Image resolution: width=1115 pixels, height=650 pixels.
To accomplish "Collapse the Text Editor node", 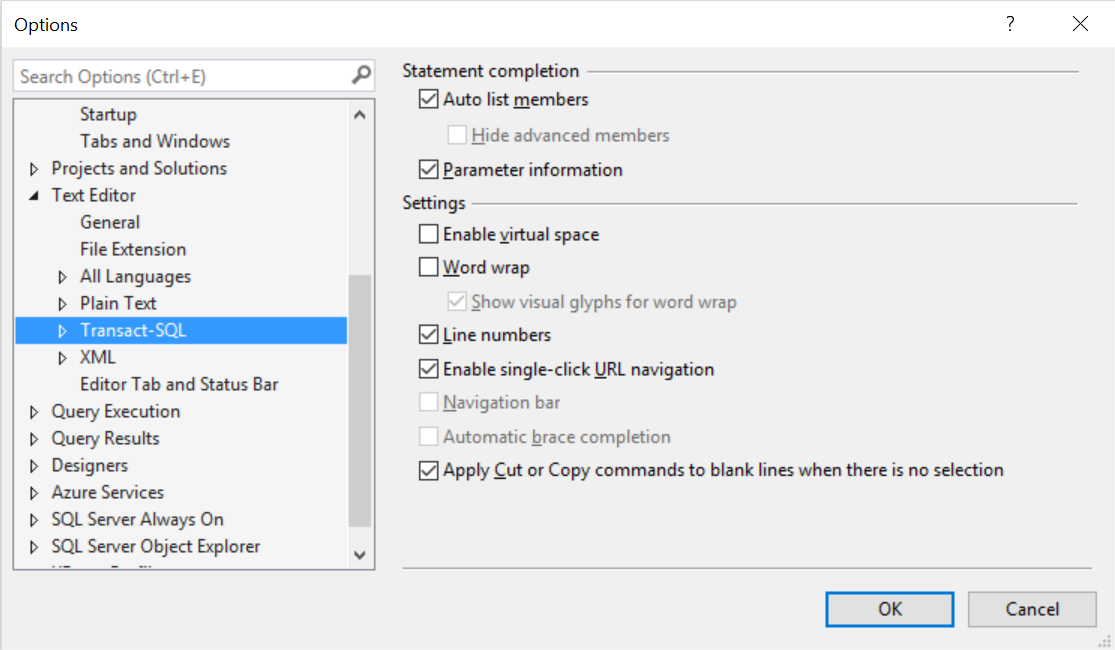I will [x=34, y=196].
